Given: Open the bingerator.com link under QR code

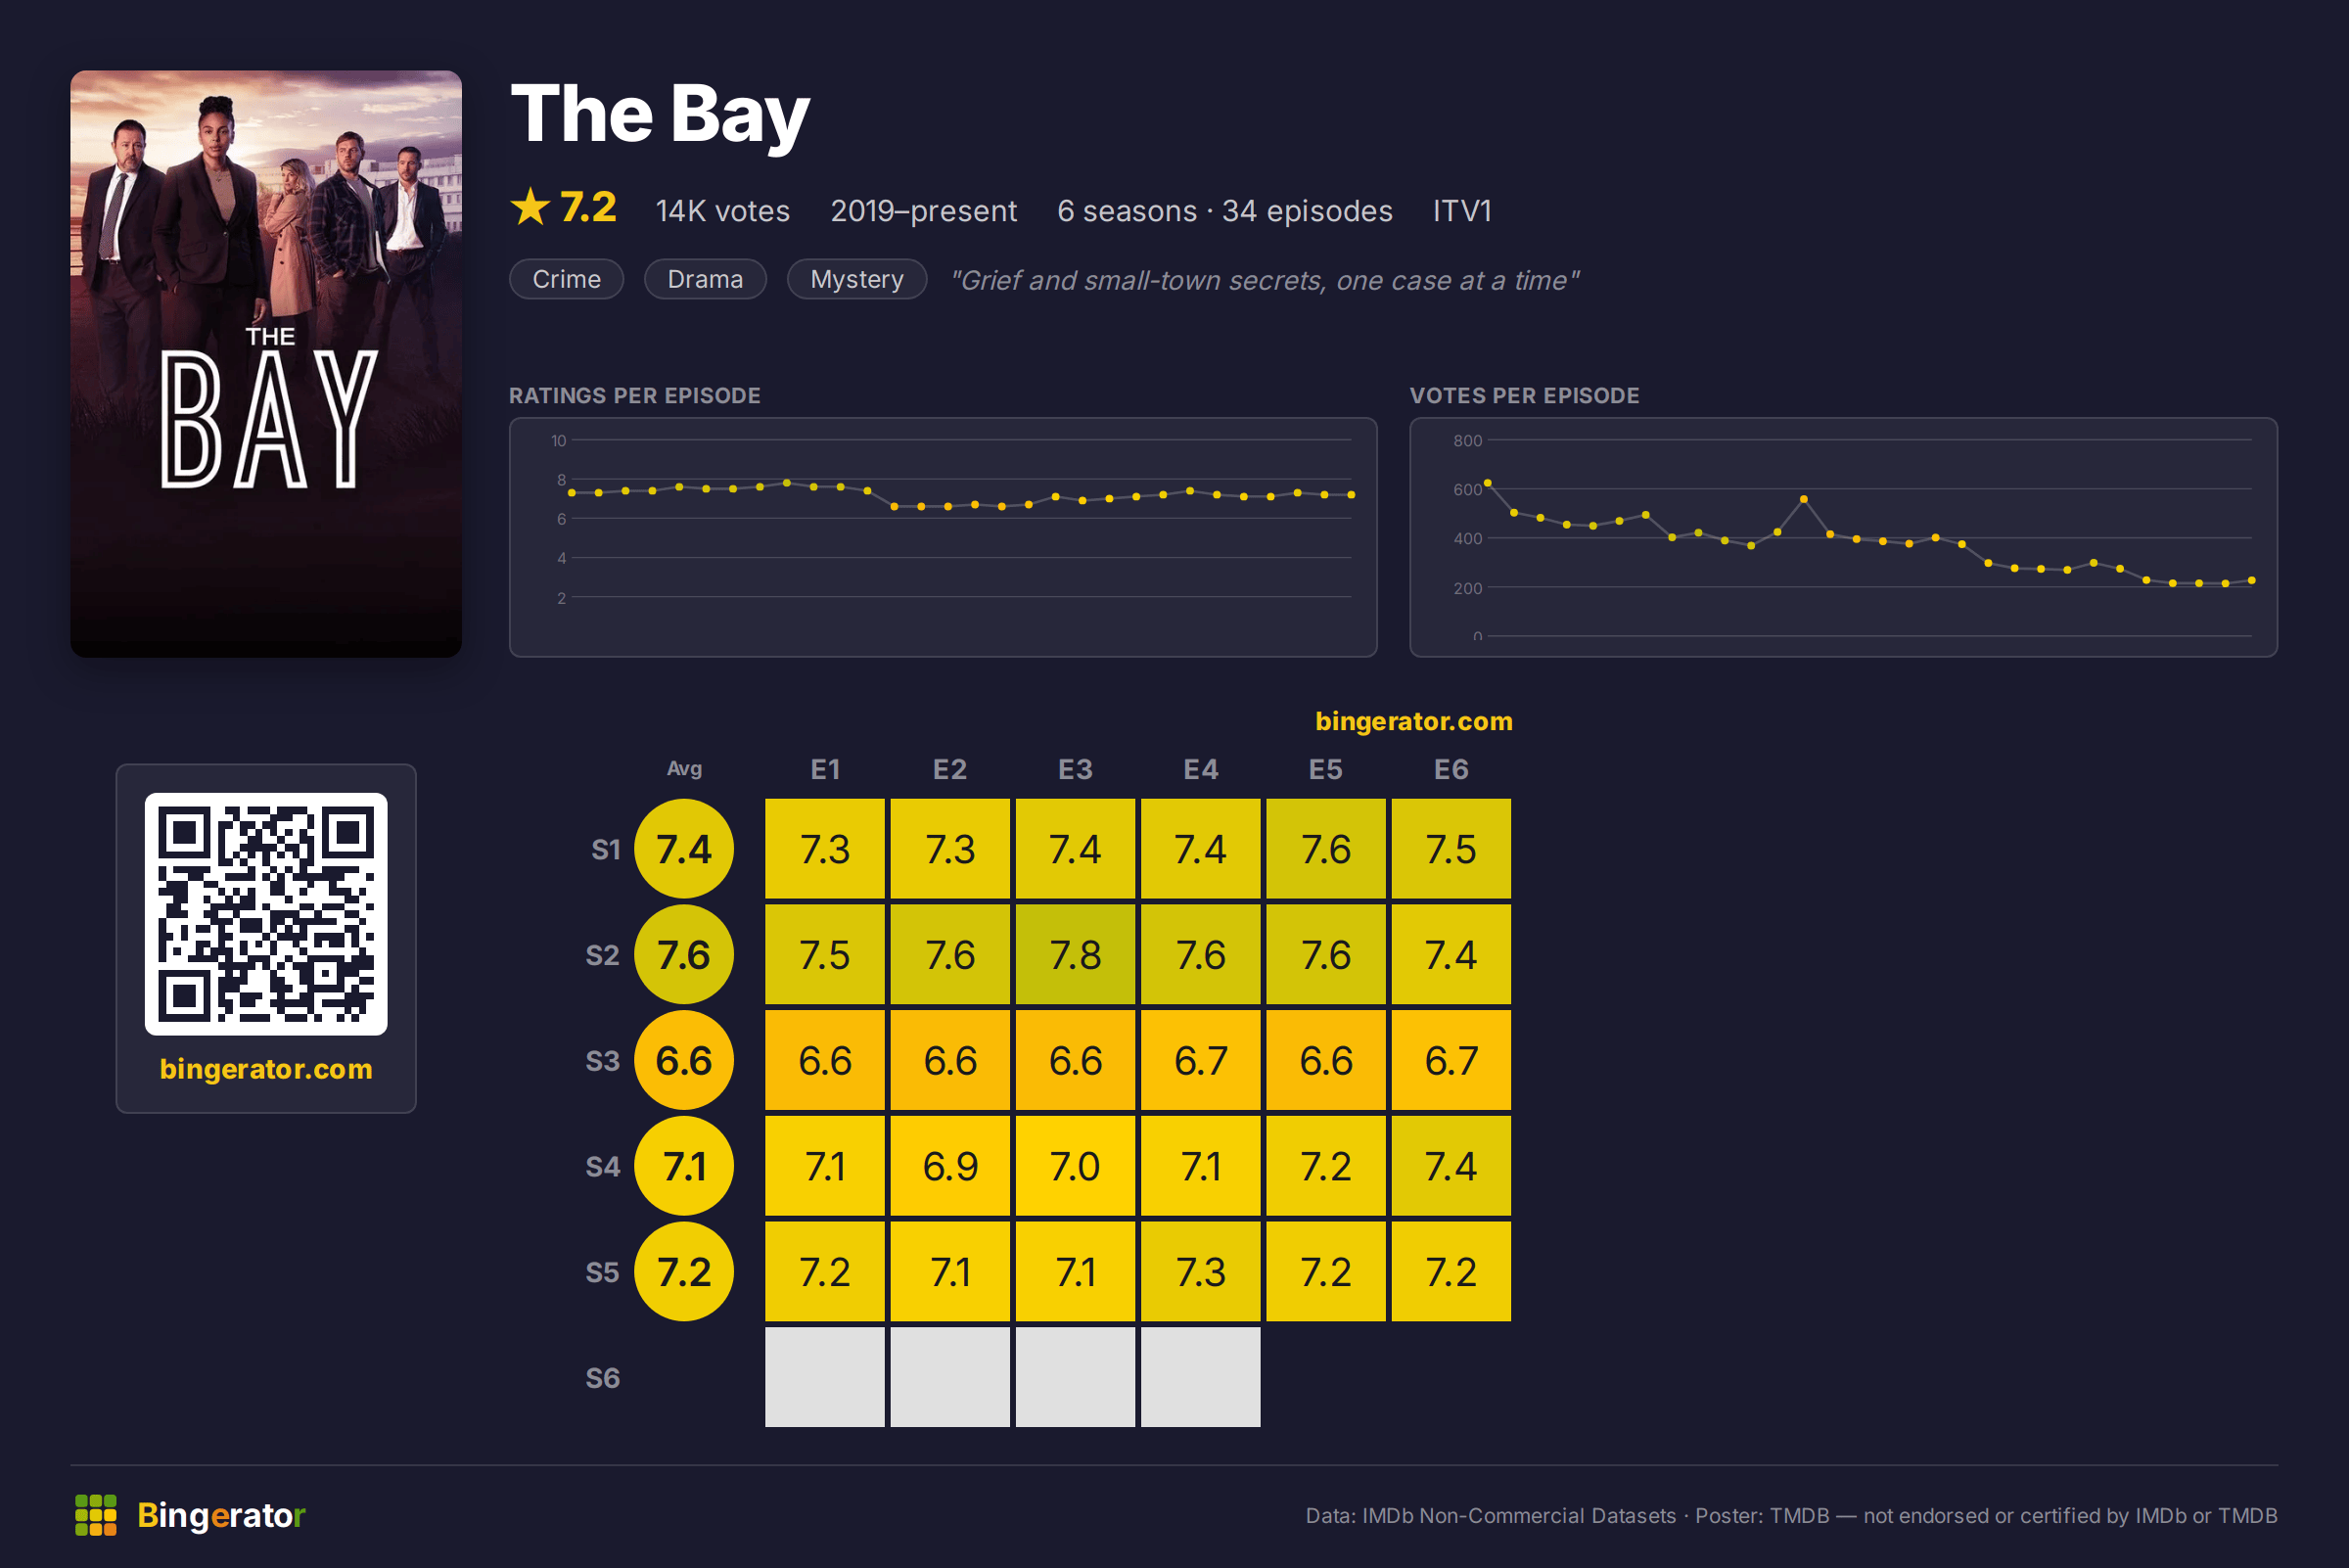Looking at the screenshot, I should click(266, 1069).
